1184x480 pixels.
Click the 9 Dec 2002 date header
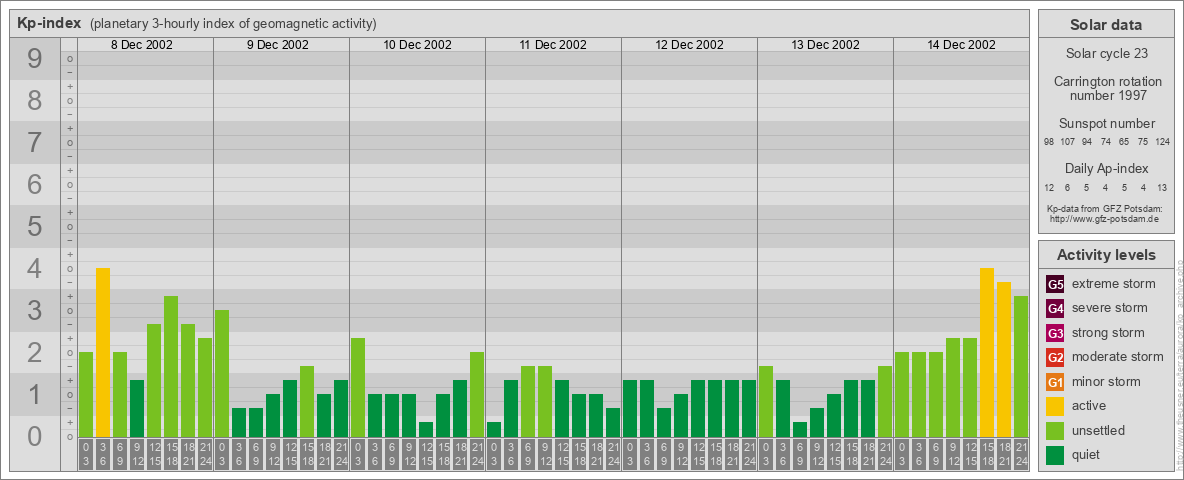pos(278,45)
